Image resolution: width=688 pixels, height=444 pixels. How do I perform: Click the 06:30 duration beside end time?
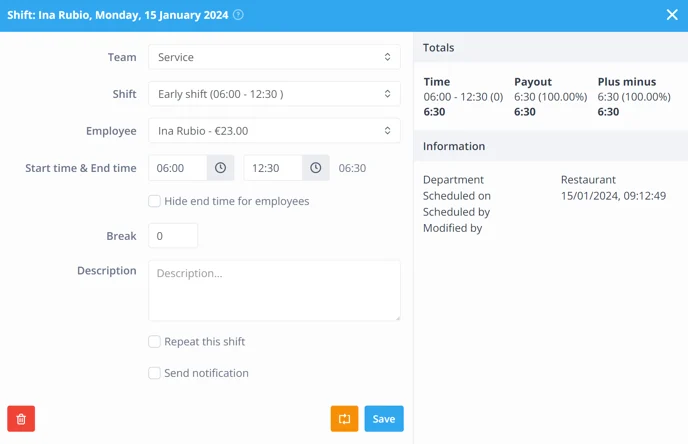coord(352,168)
